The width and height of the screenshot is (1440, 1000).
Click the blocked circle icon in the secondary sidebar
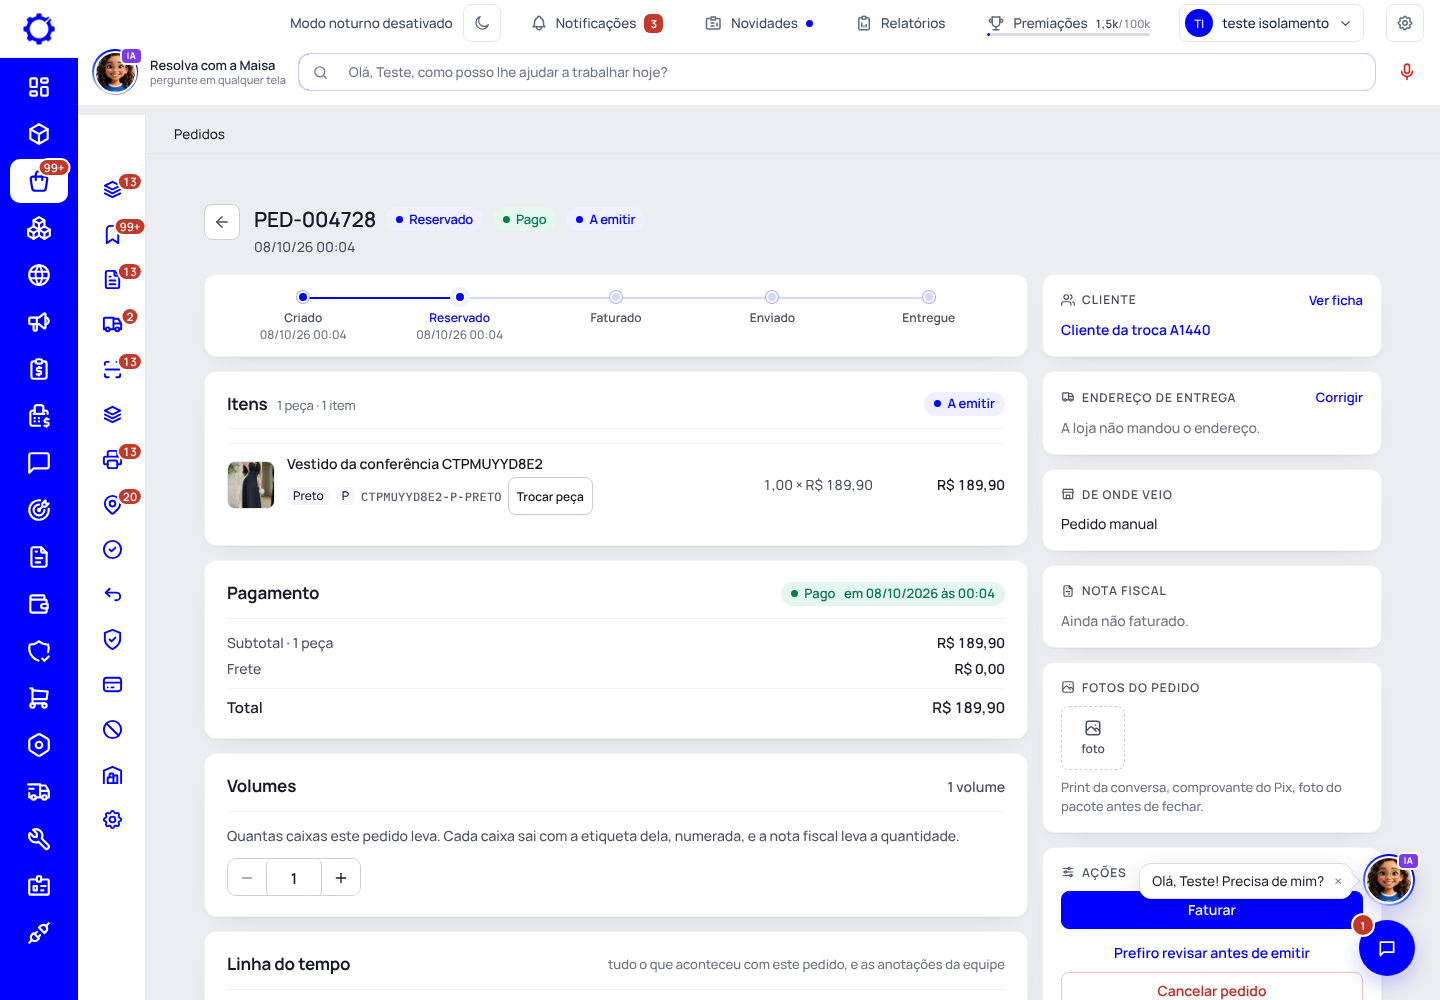[x=113, y=729]
